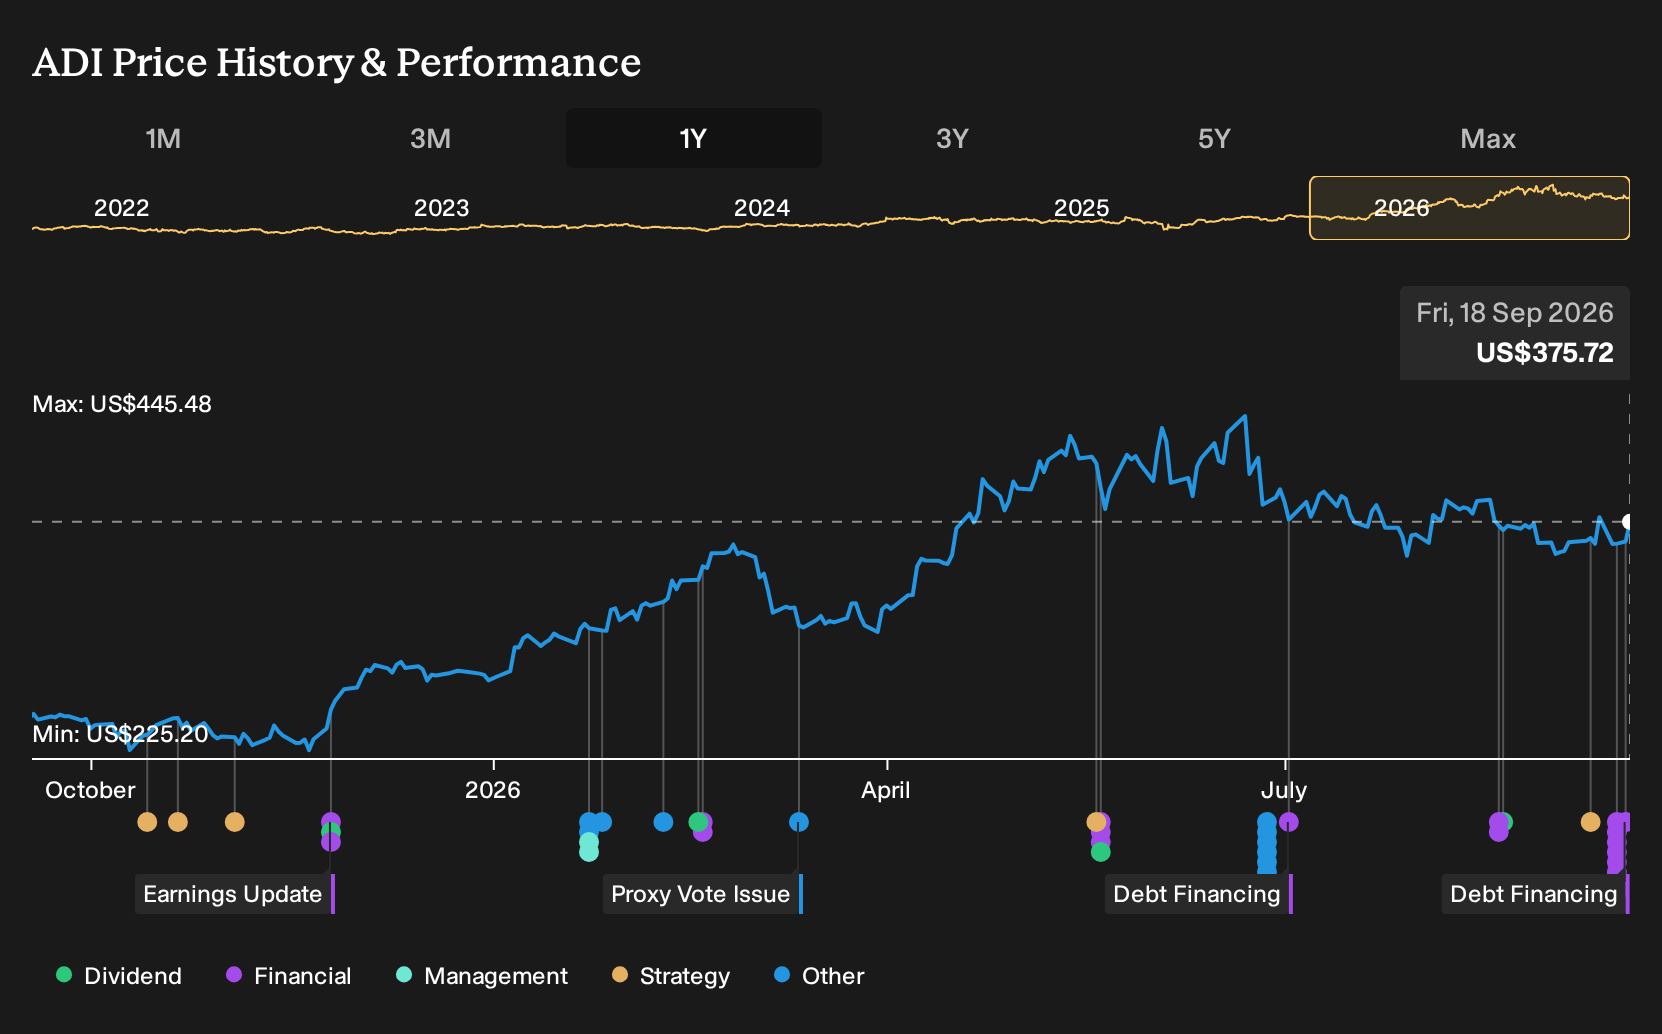Click the "July" axis label
The height and width of the screenshot is (1034, 1662).
(x=1284, y=790)
